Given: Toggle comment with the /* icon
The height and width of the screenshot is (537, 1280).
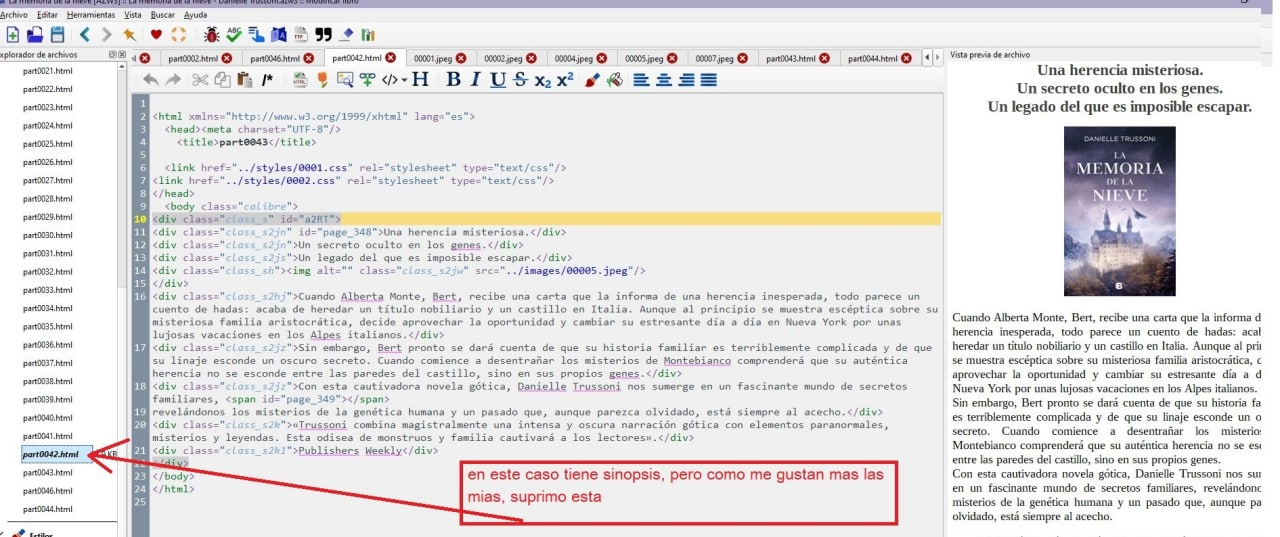Looking at the screenshot, I should point(267,80).
